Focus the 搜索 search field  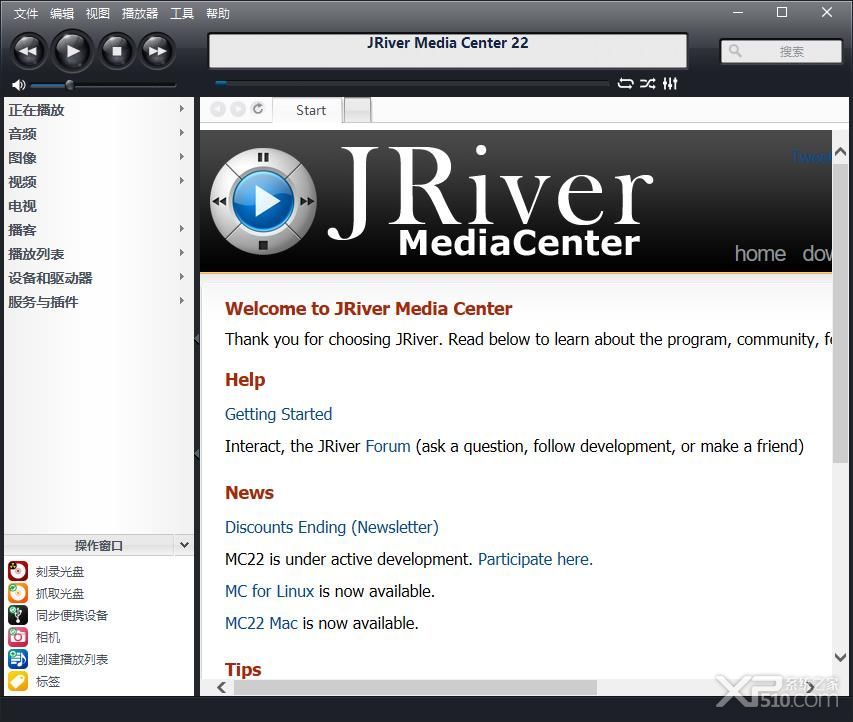(x=781, y=51)
